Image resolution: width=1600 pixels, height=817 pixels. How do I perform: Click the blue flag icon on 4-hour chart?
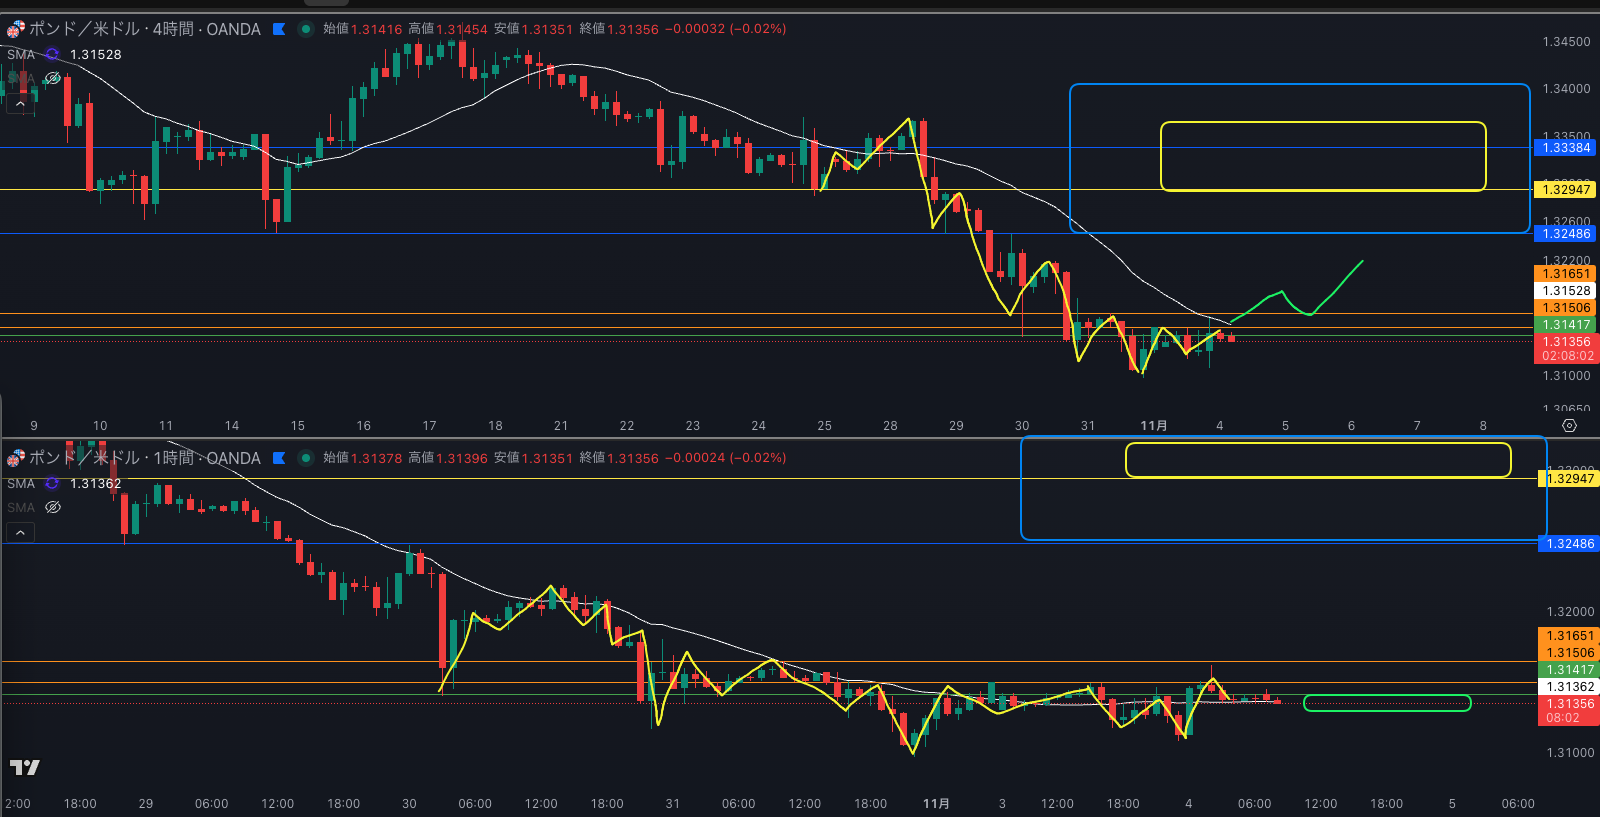[279, 29]
